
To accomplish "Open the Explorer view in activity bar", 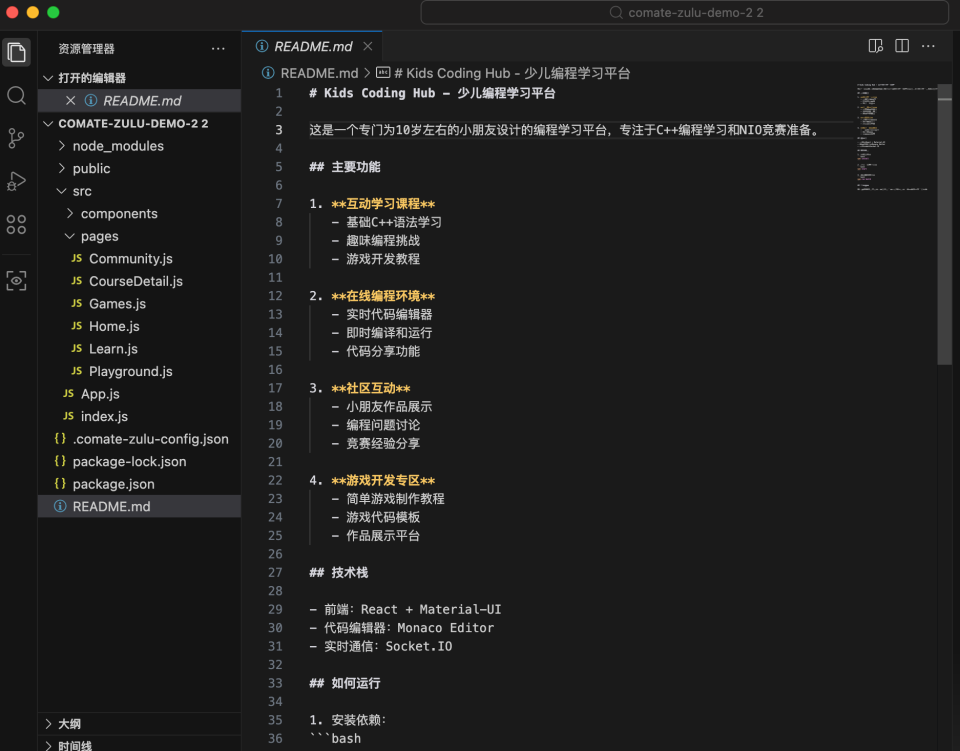I will (17, 52).
